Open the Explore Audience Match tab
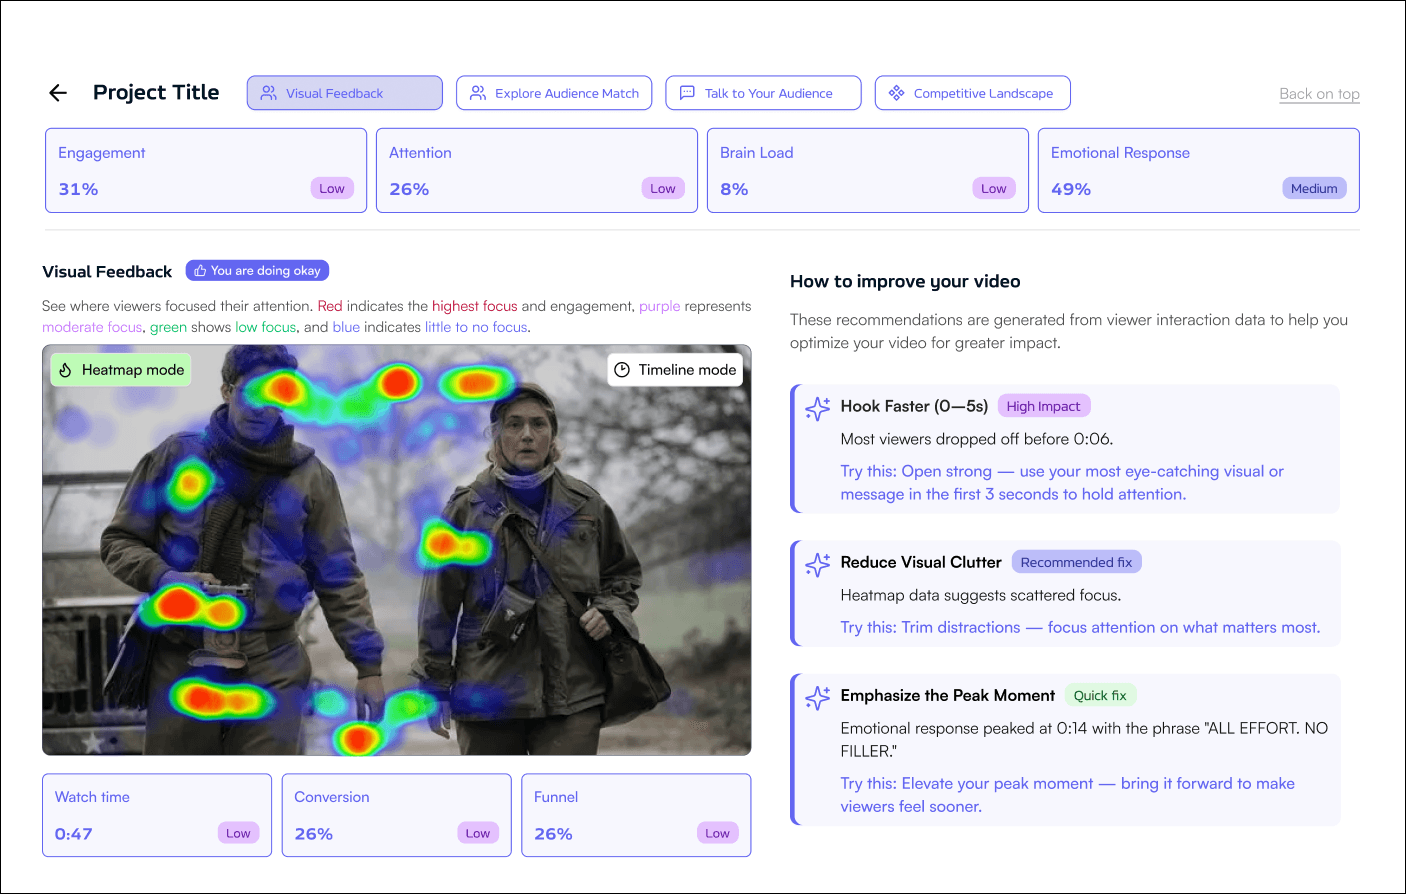Screen dimensions: 1406x894 (x=554, y=93)
